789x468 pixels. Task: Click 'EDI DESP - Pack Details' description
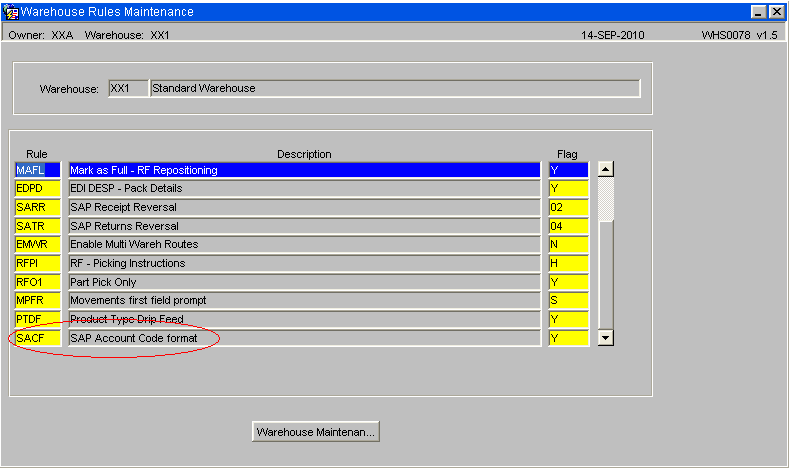304,188
